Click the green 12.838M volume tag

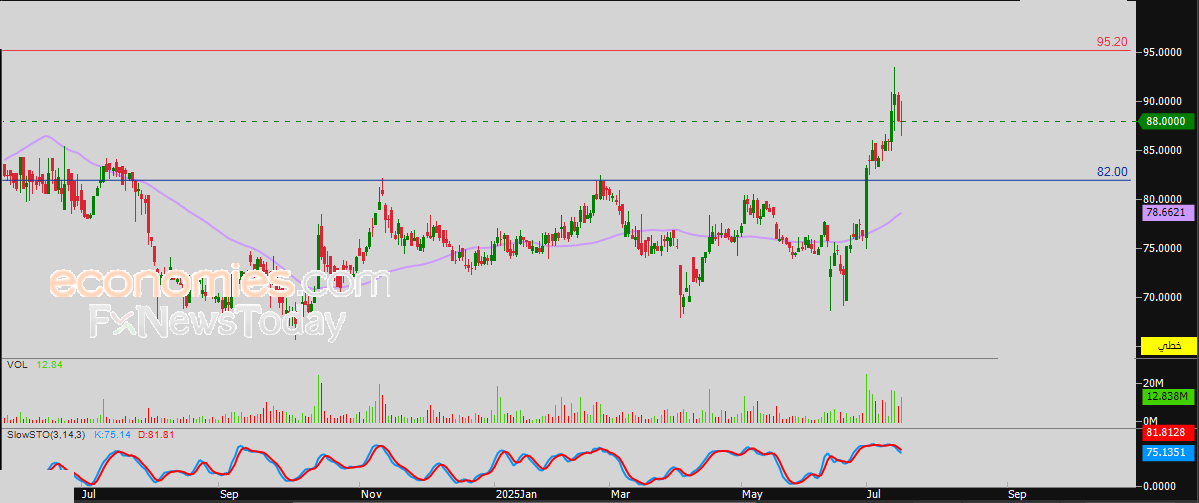(x=1167, y=397)
